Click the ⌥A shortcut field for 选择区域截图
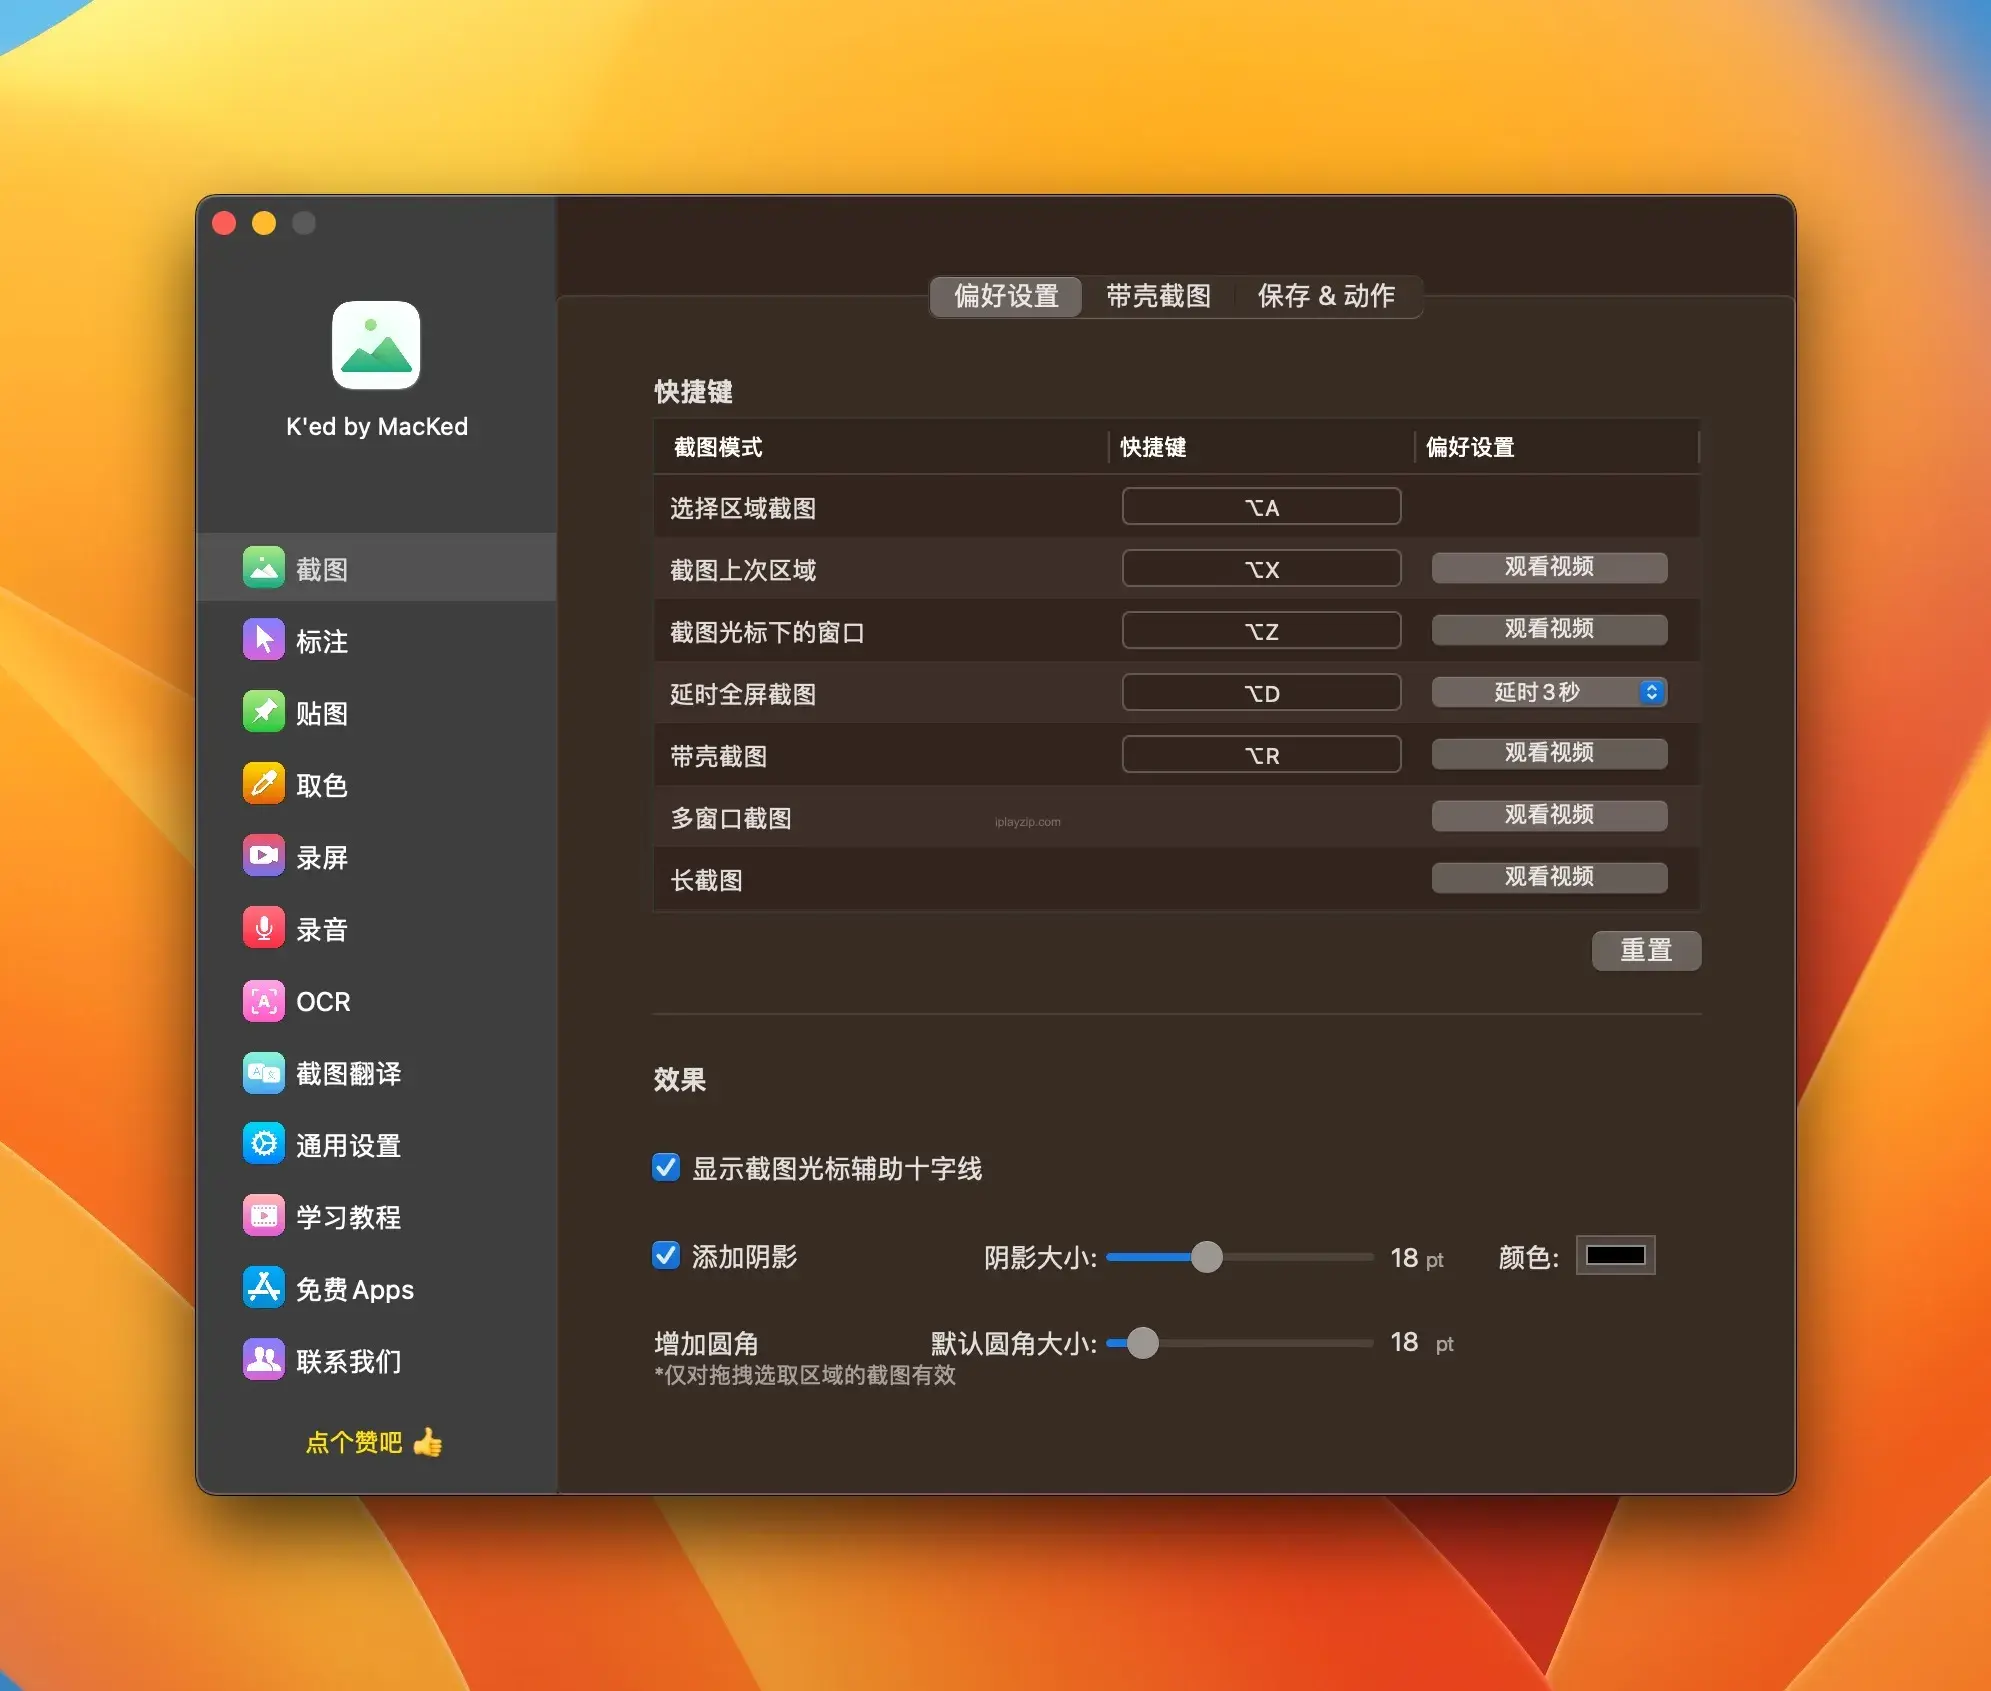 (x=1261, y=507)
